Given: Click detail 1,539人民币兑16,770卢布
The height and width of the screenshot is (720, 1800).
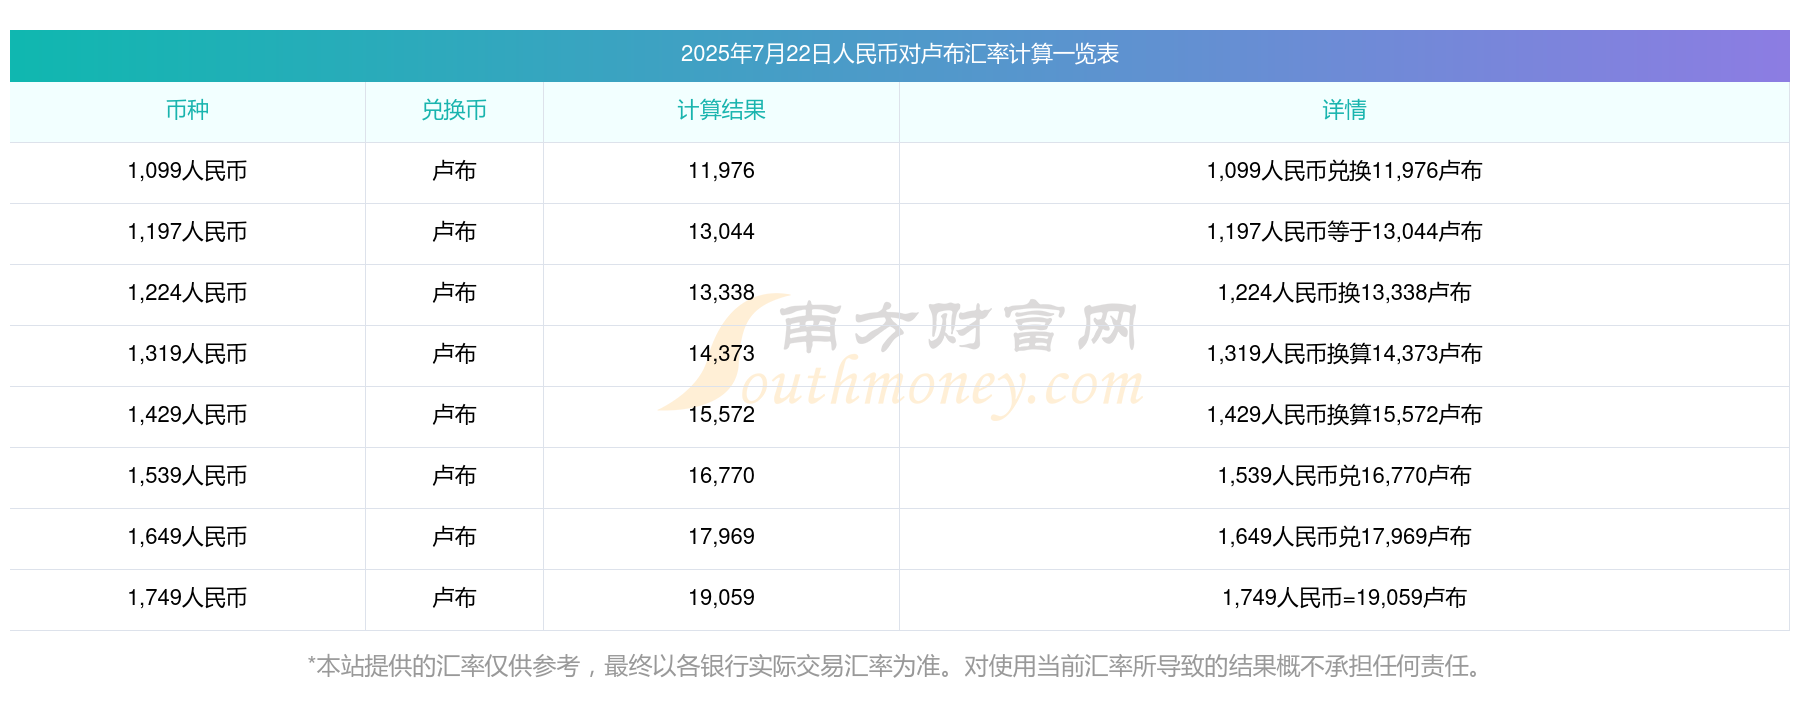Looking at the screenshot, I should (1344, 476).
